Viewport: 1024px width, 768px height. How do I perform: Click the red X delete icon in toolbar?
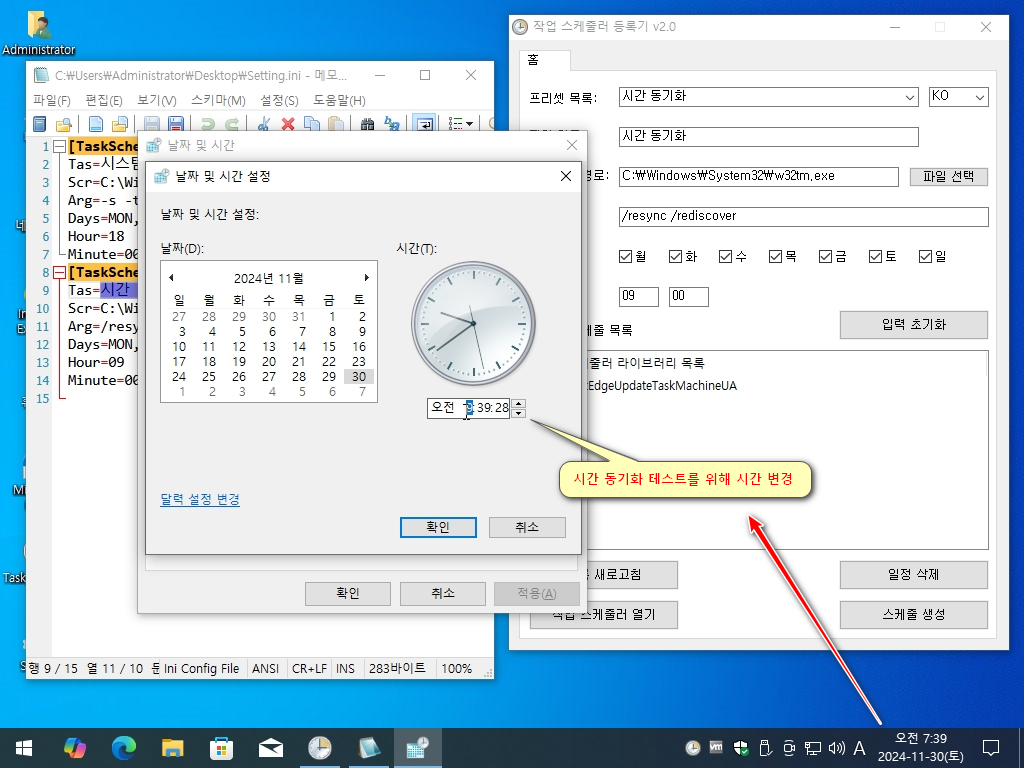click(x=287, y=123)
